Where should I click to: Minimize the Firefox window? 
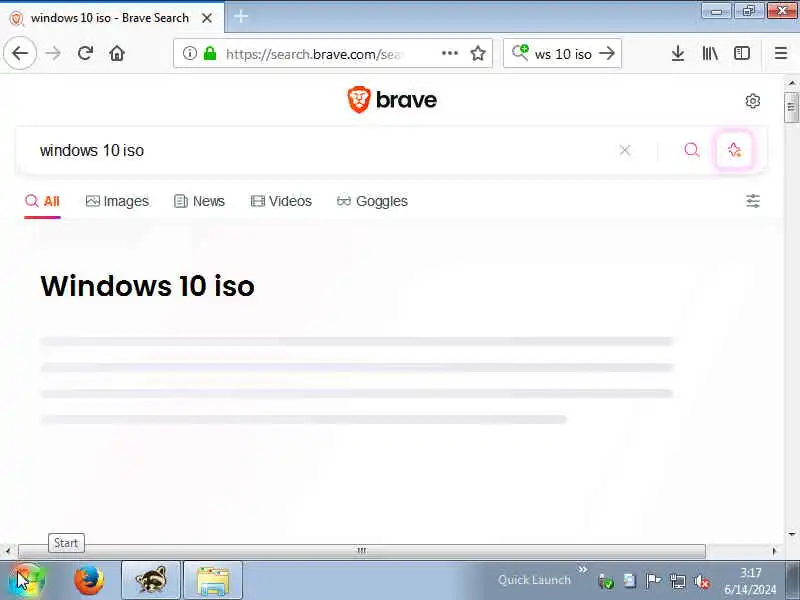tap(716, 11)
